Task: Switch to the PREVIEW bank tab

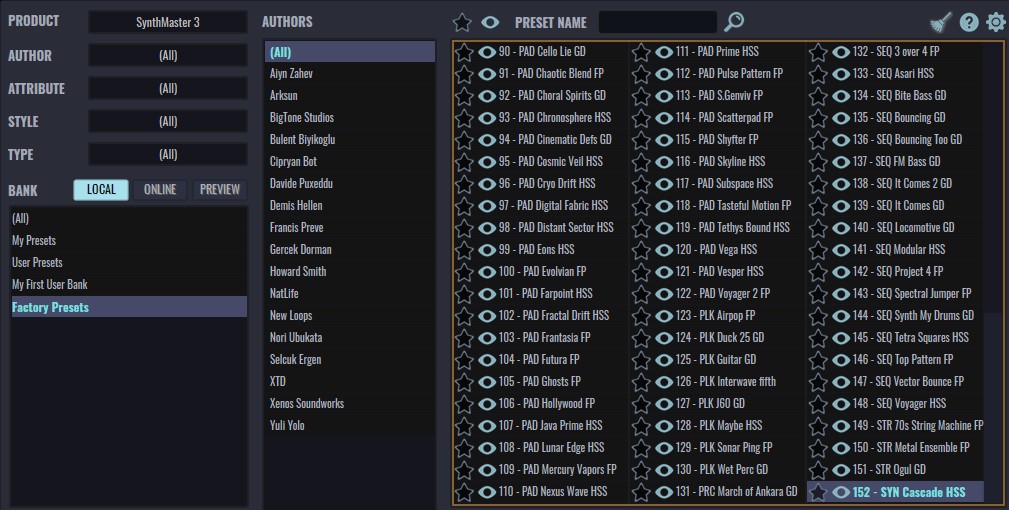Action: (219, 190)
